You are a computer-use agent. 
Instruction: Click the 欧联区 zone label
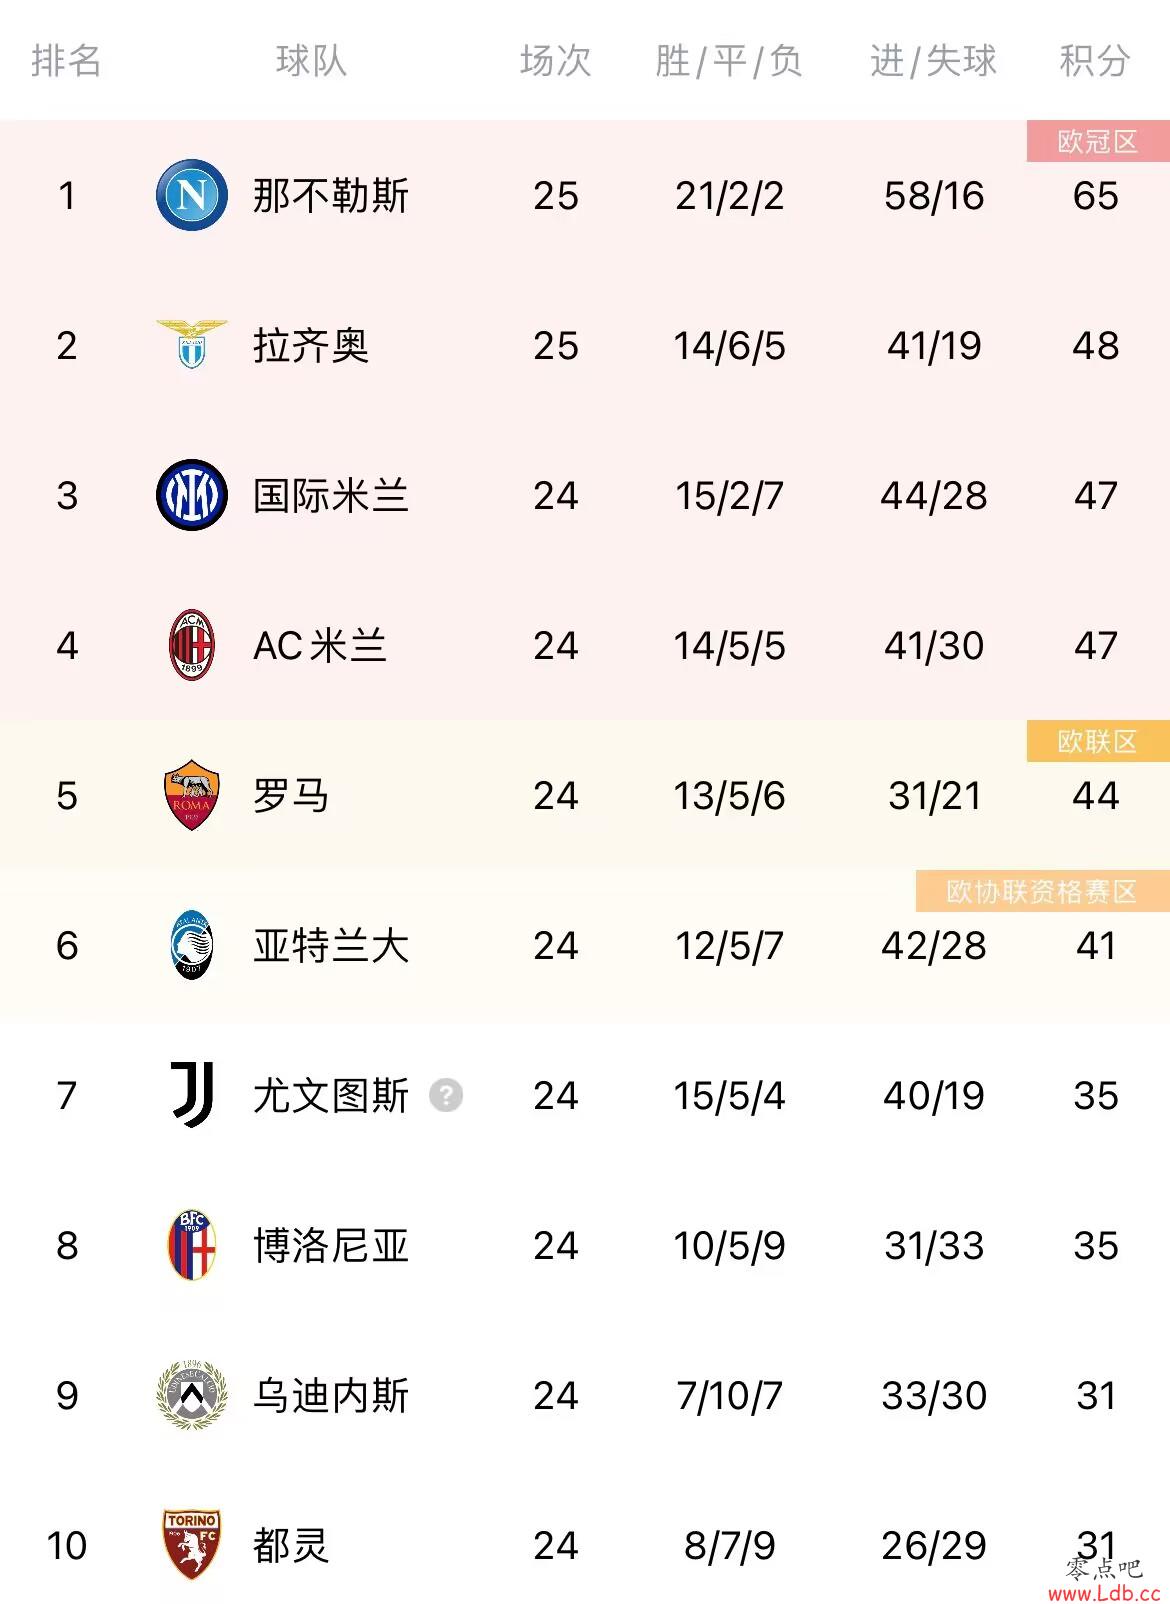1098,741
